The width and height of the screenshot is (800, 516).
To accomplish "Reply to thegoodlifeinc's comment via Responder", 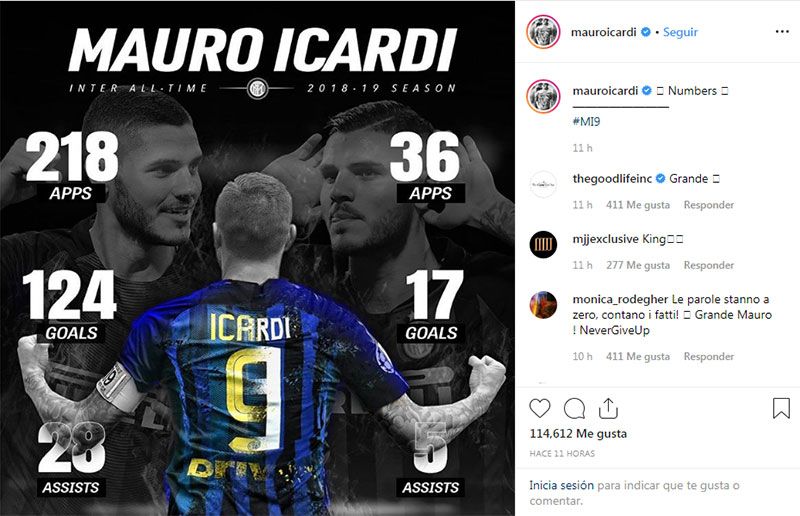I will coord(709,205).
